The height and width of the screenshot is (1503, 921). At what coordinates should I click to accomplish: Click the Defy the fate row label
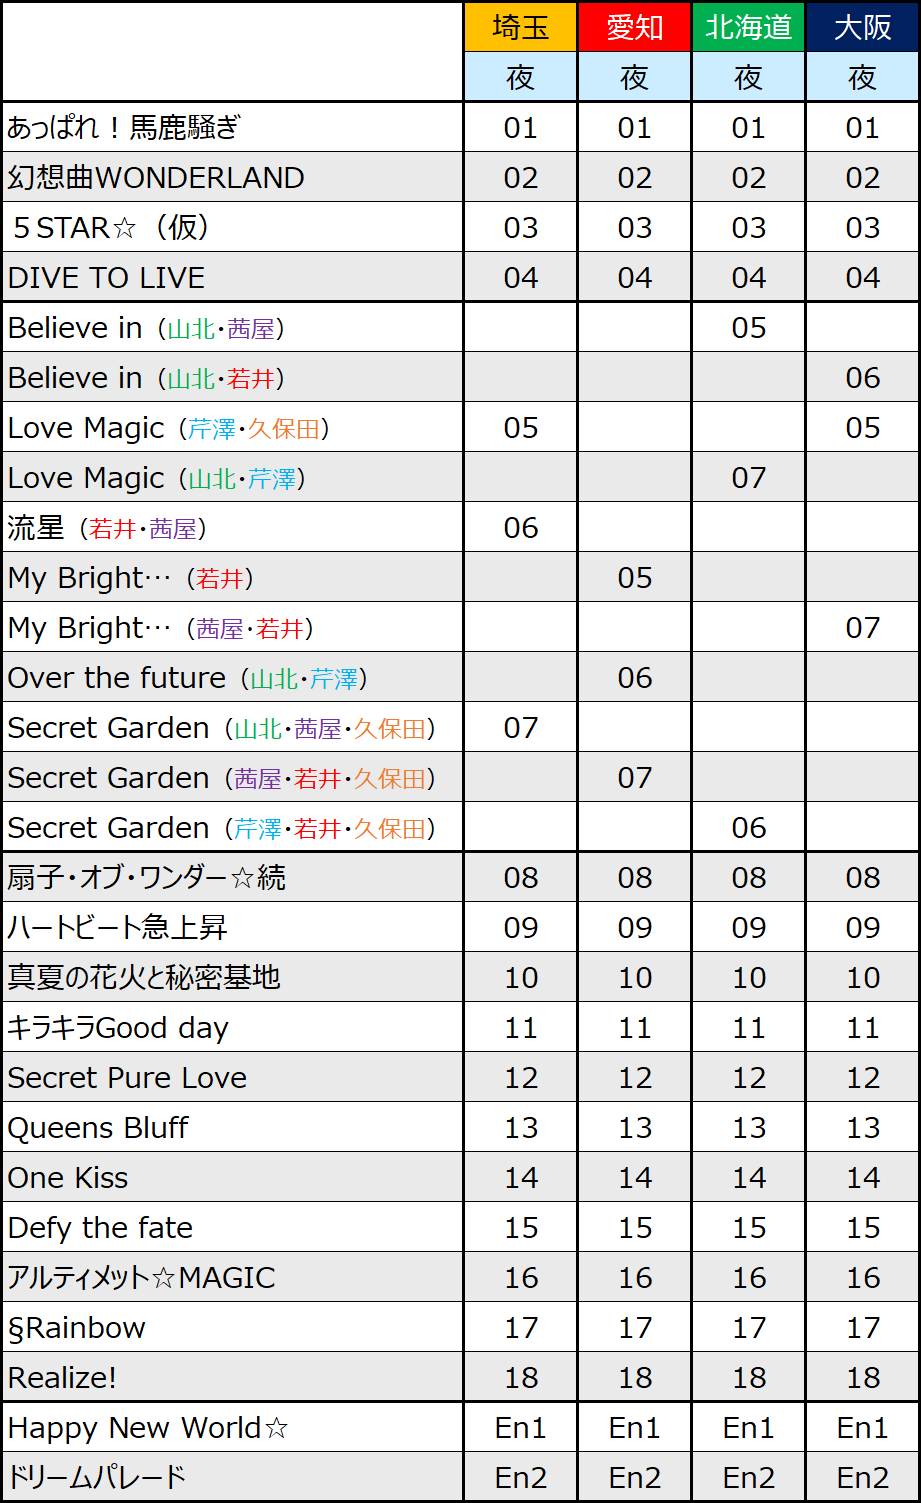[x=100, y=1228]
